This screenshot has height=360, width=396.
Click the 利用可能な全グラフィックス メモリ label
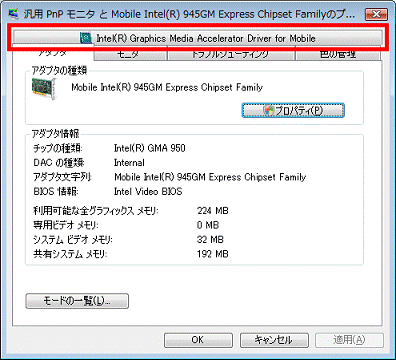96,211
